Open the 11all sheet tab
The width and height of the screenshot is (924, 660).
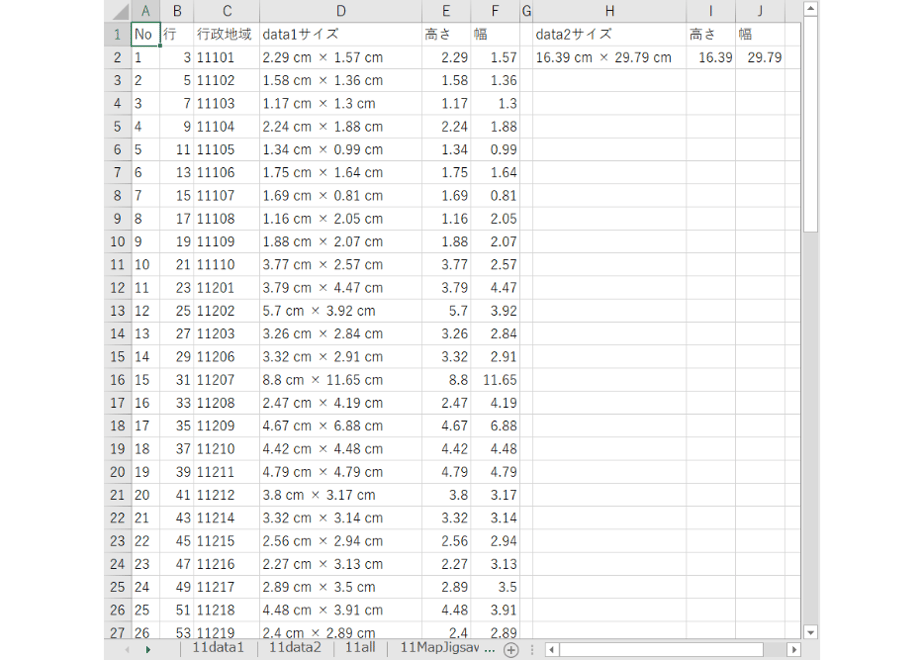click(360, 648)
